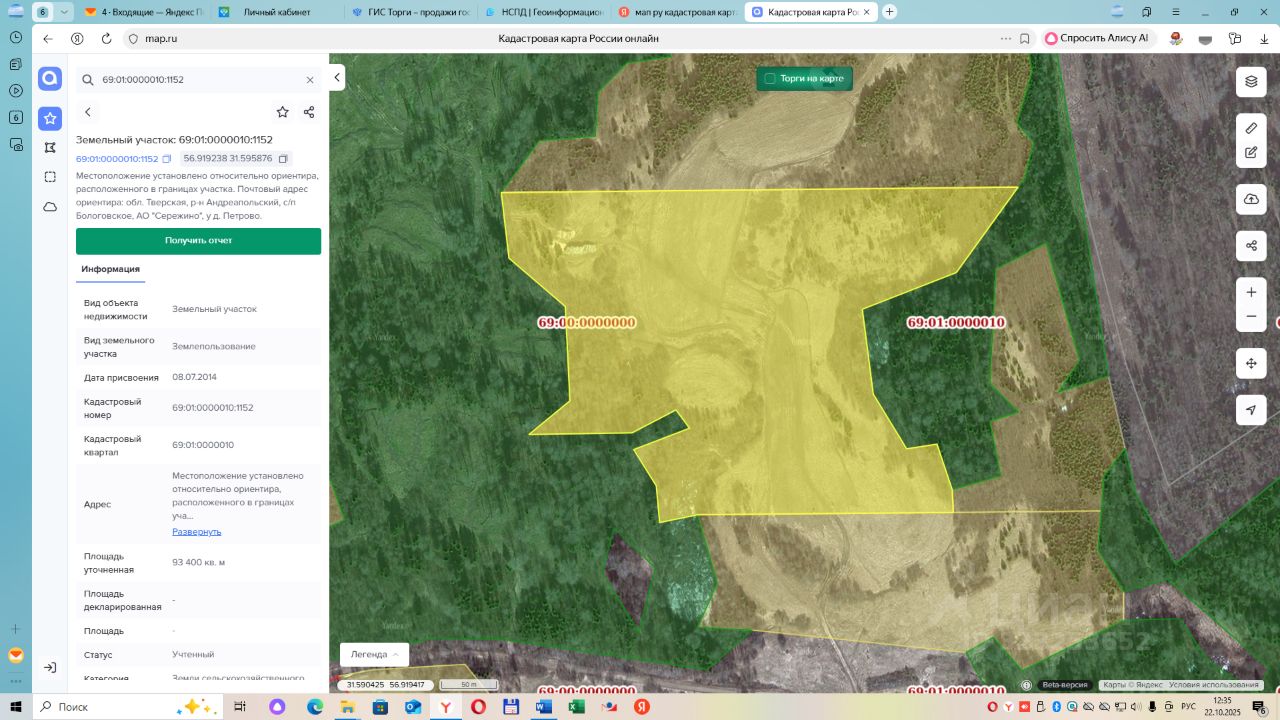Click the zoom out minus button
1280x720 pixels.
click(1251, 317)
